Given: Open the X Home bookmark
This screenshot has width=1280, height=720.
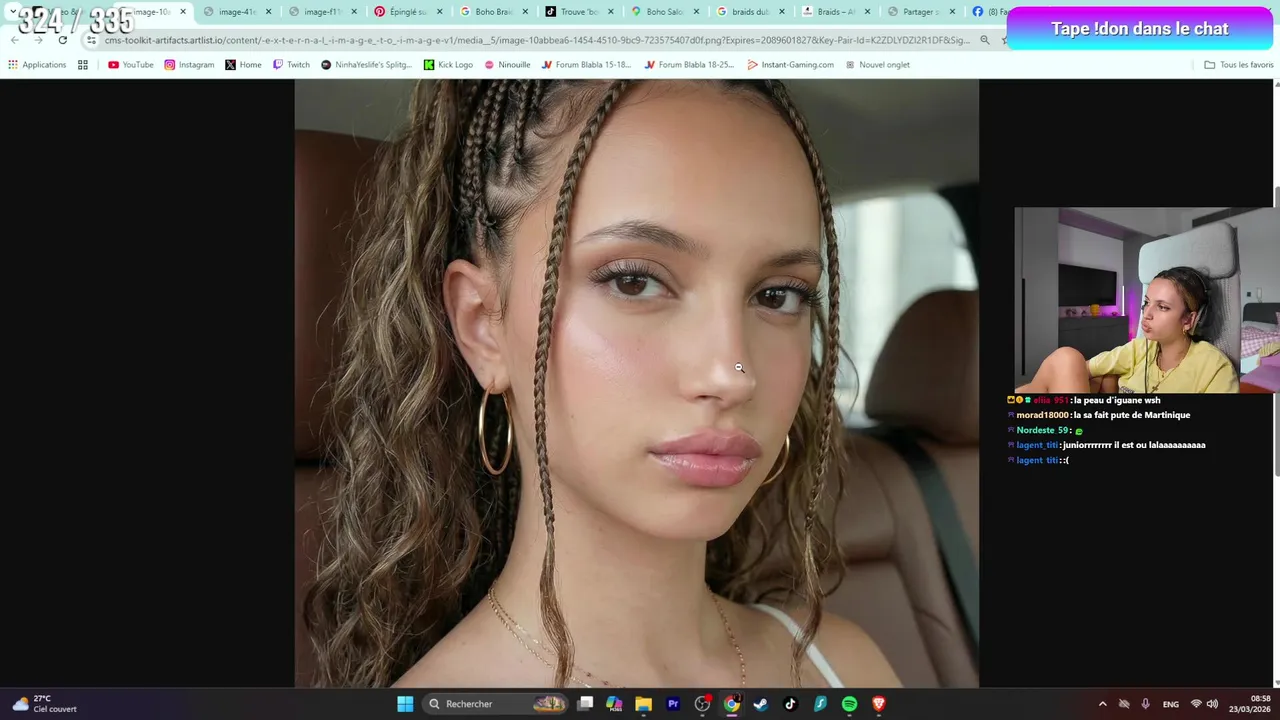Looking at the screenshot, I should click(243, 65).
